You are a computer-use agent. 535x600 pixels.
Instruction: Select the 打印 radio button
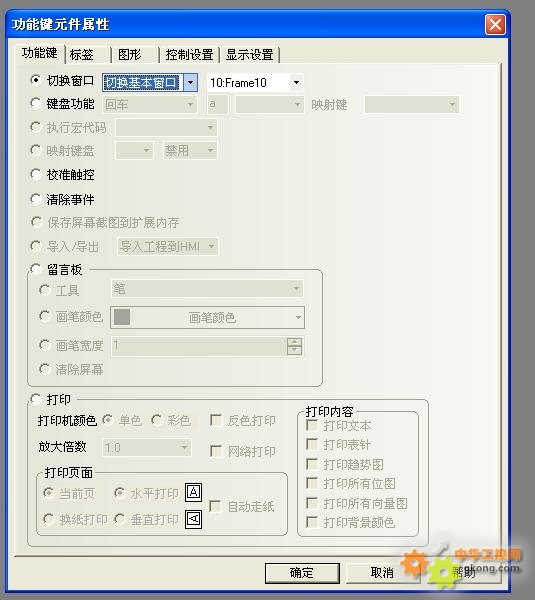click(x=36, y=399)
